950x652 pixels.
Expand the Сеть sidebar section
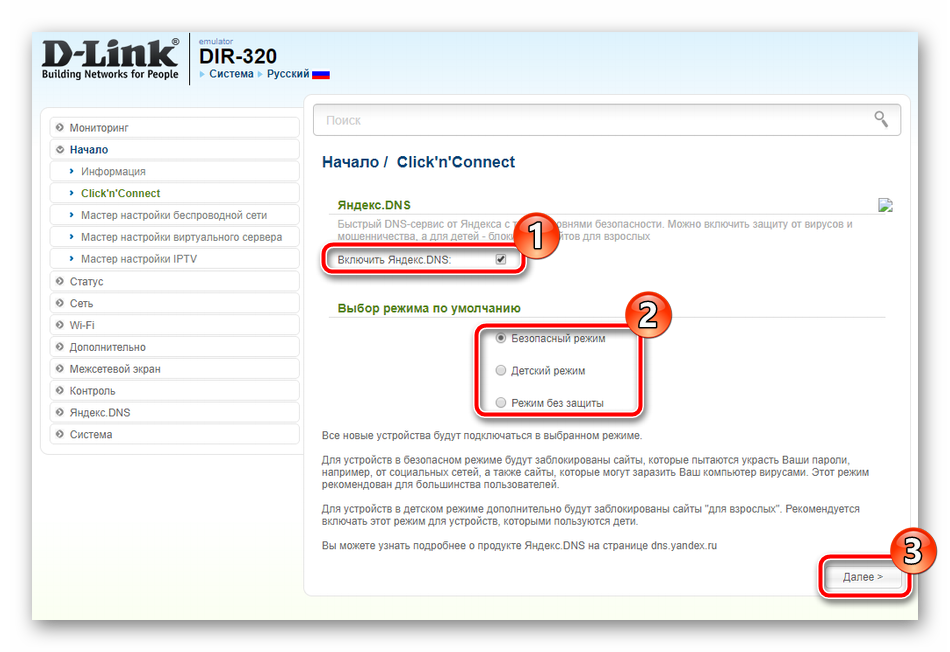[174, 303]
